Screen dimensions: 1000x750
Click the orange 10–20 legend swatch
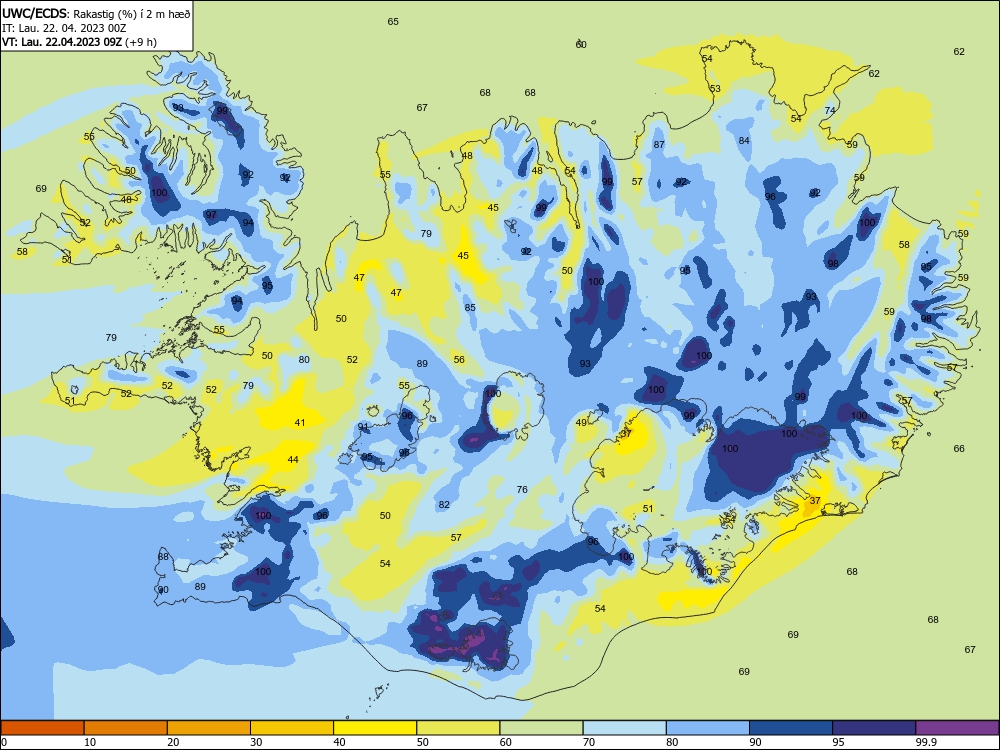[x=126, y=728]
